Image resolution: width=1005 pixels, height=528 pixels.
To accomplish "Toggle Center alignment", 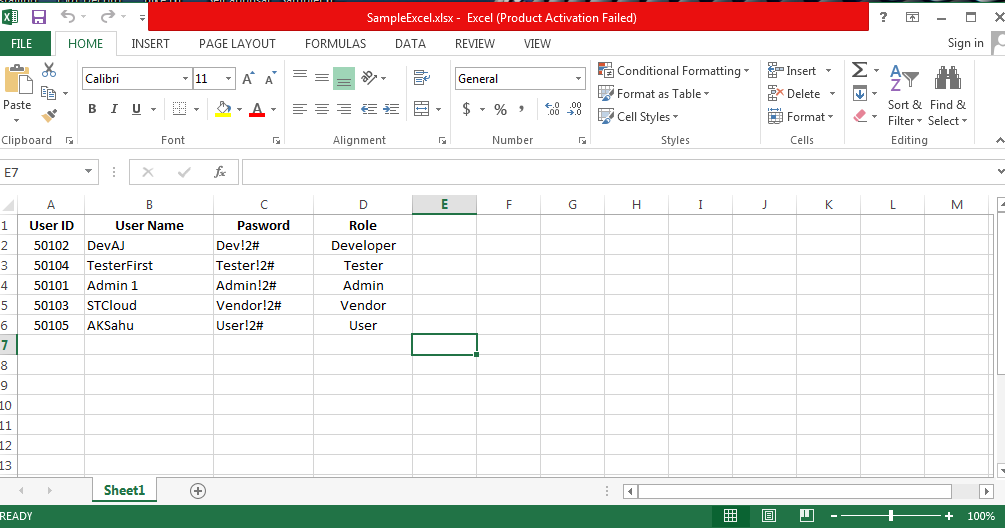I will tap(322, 109).
